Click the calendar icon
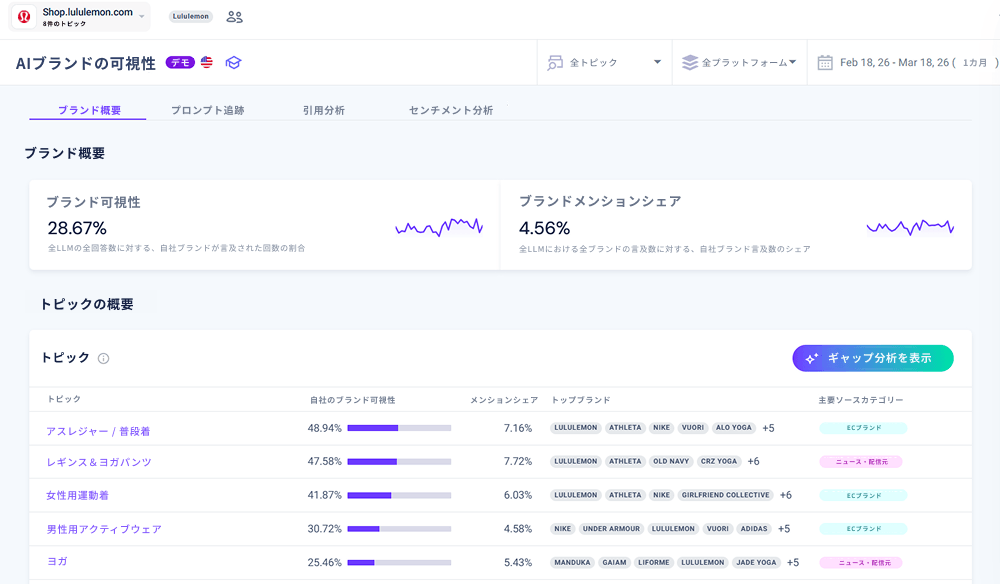 [825, 62]
